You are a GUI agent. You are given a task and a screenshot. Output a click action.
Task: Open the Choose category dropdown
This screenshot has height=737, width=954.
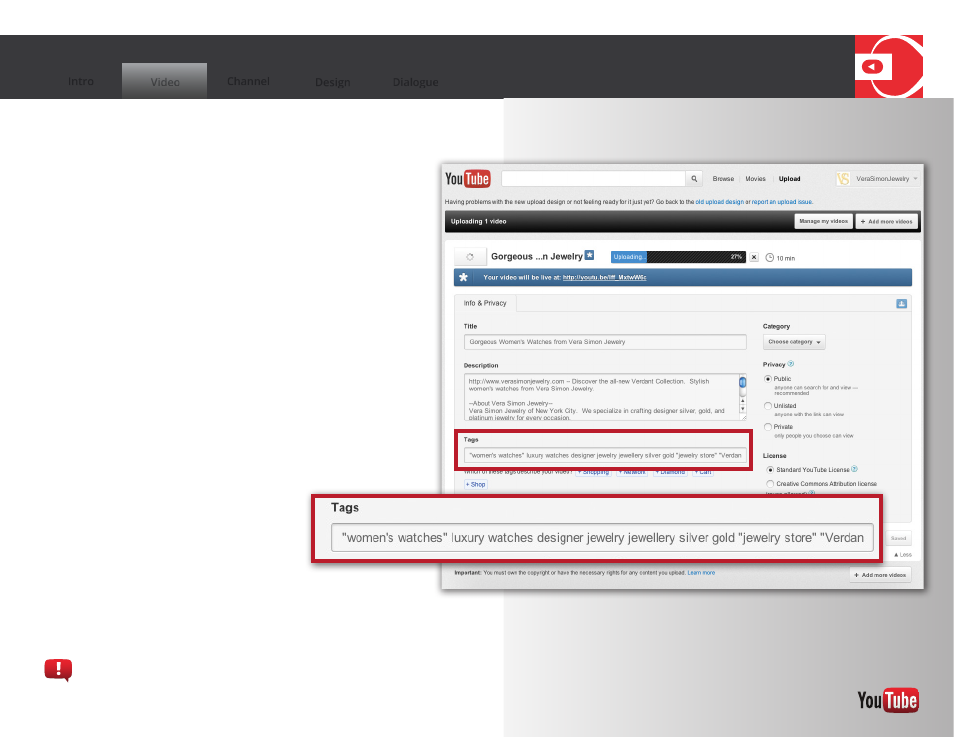pyautogui.click(x=794, y=342)
